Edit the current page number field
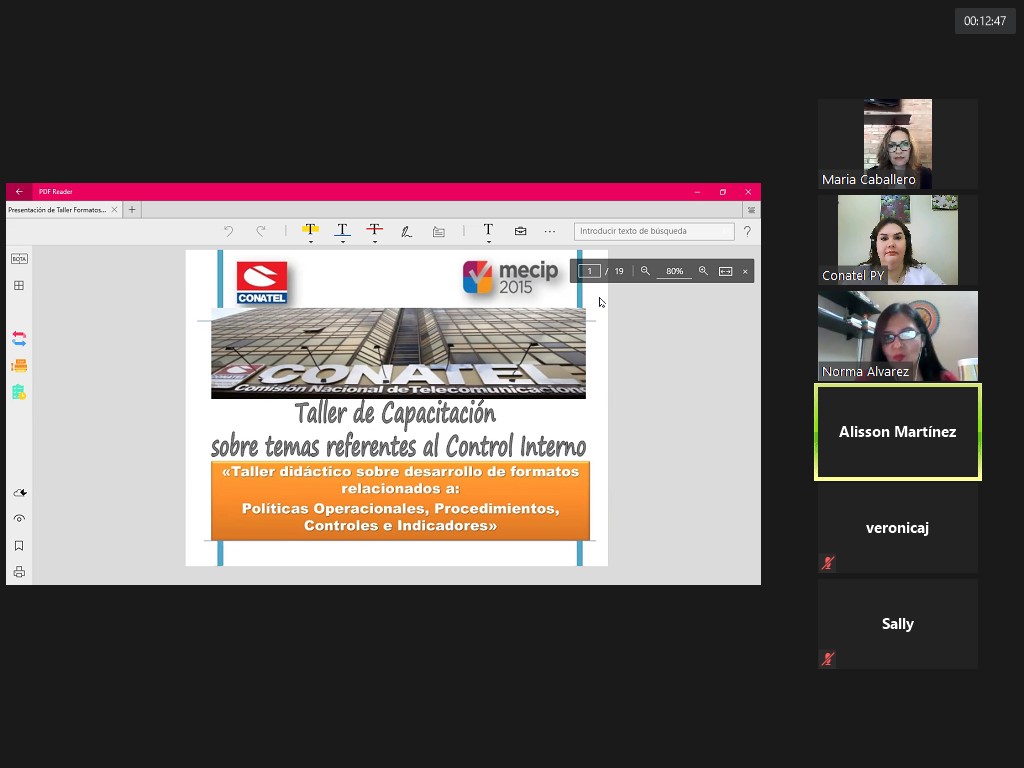The height and width of the screenshot is (768, 1024). (589, 271)
